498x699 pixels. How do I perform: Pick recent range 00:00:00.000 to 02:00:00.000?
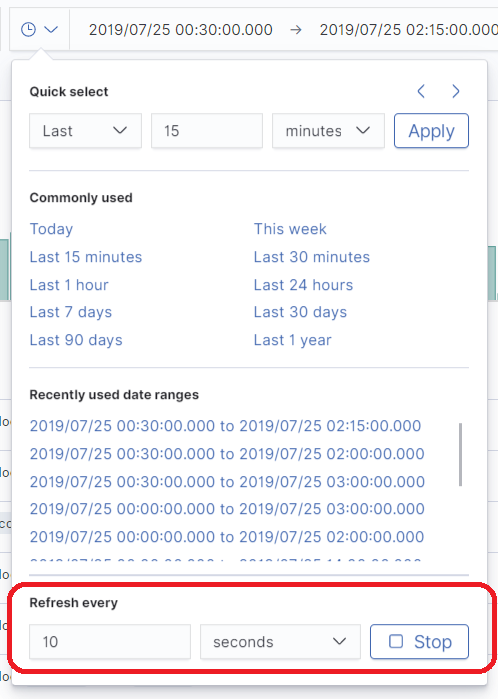pos(227,537)
